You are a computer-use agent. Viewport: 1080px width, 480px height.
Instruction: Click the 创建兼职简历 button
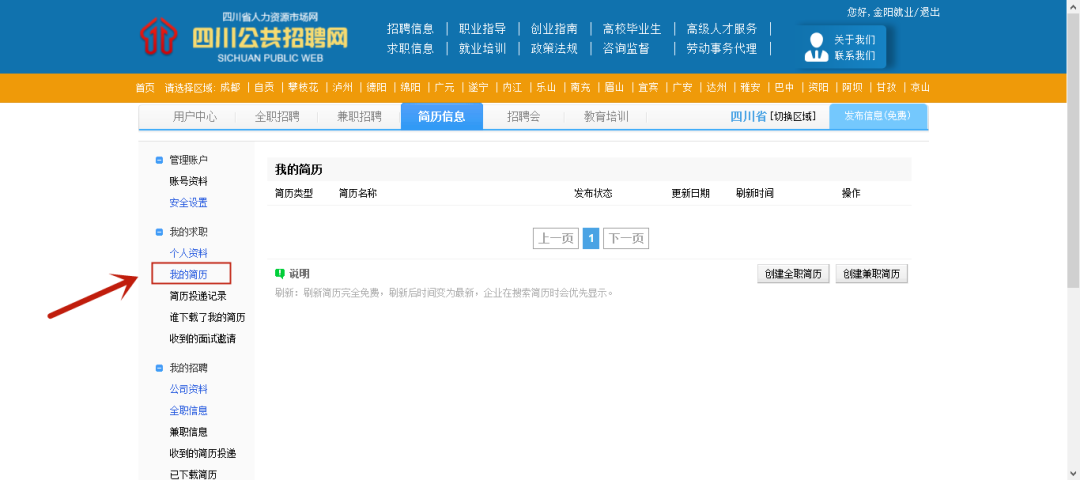point(871,274)
